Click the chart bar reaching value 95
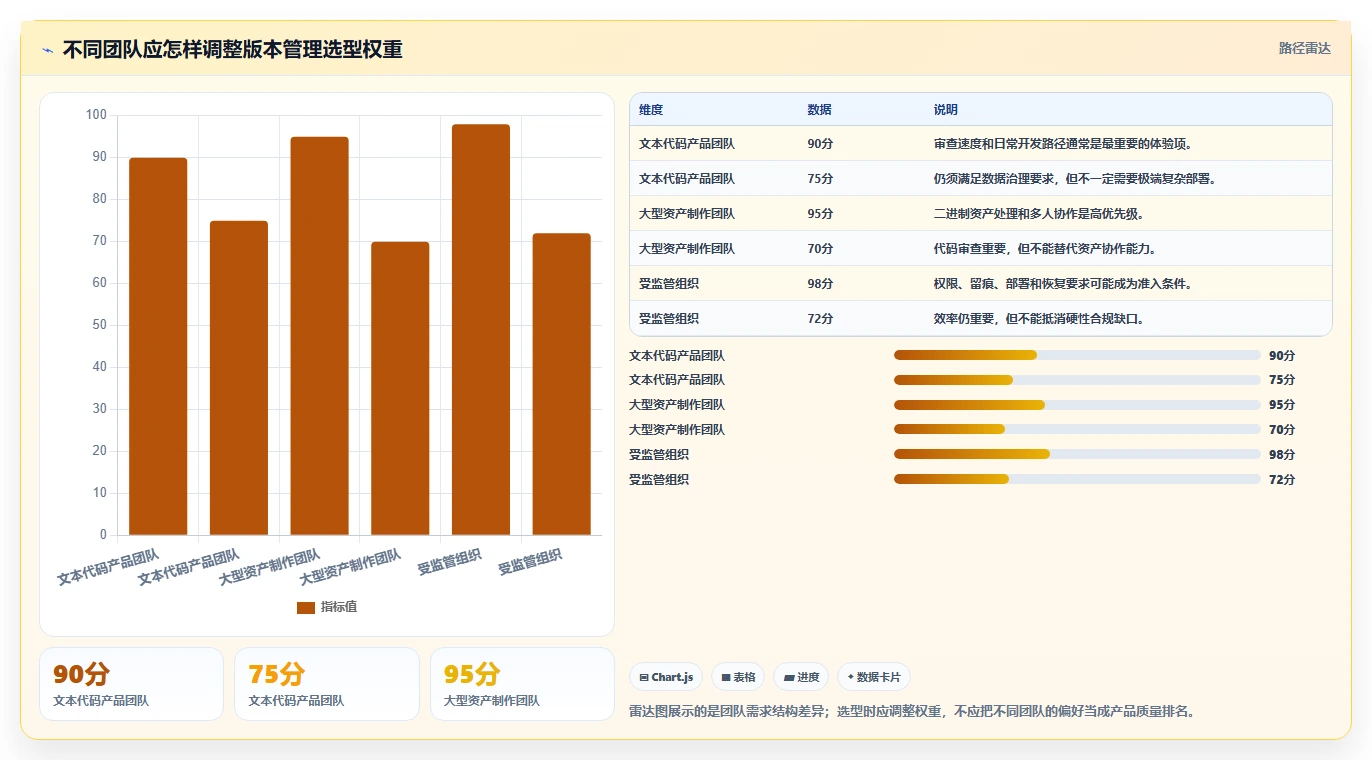1372x760 pixels. tap(320, 336)
